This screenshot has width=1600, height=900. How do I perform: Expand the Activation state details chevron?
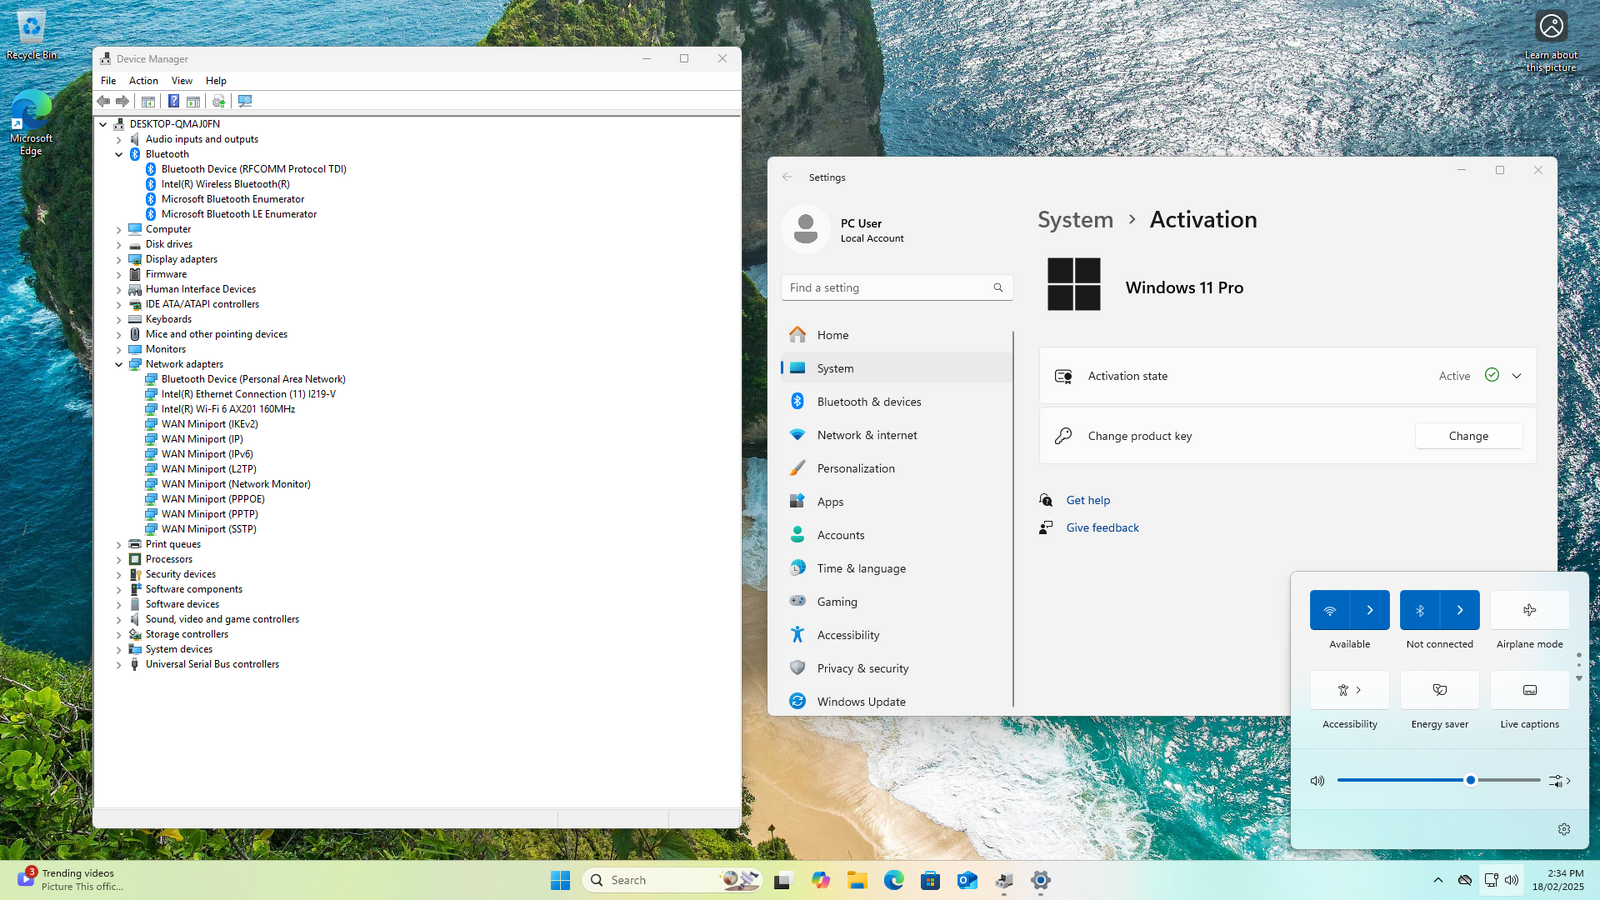[x=1516, y=376]
